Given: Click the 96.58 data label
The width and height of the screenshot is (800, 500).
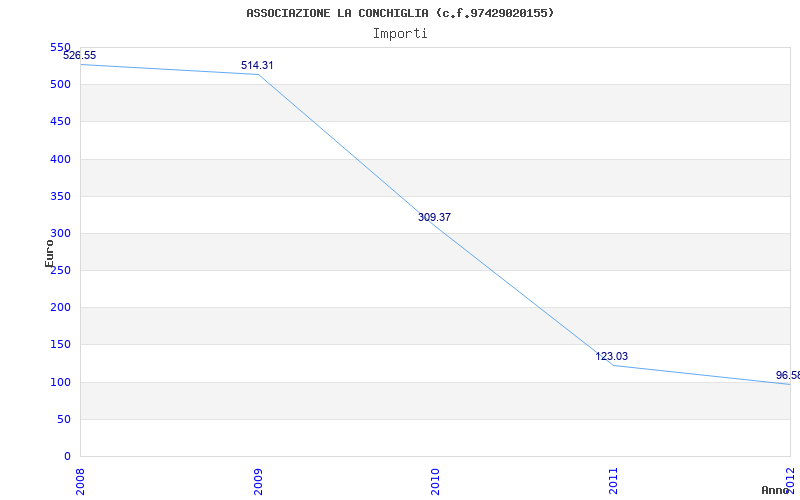Looking at the screenshot, I should point(788,376).
